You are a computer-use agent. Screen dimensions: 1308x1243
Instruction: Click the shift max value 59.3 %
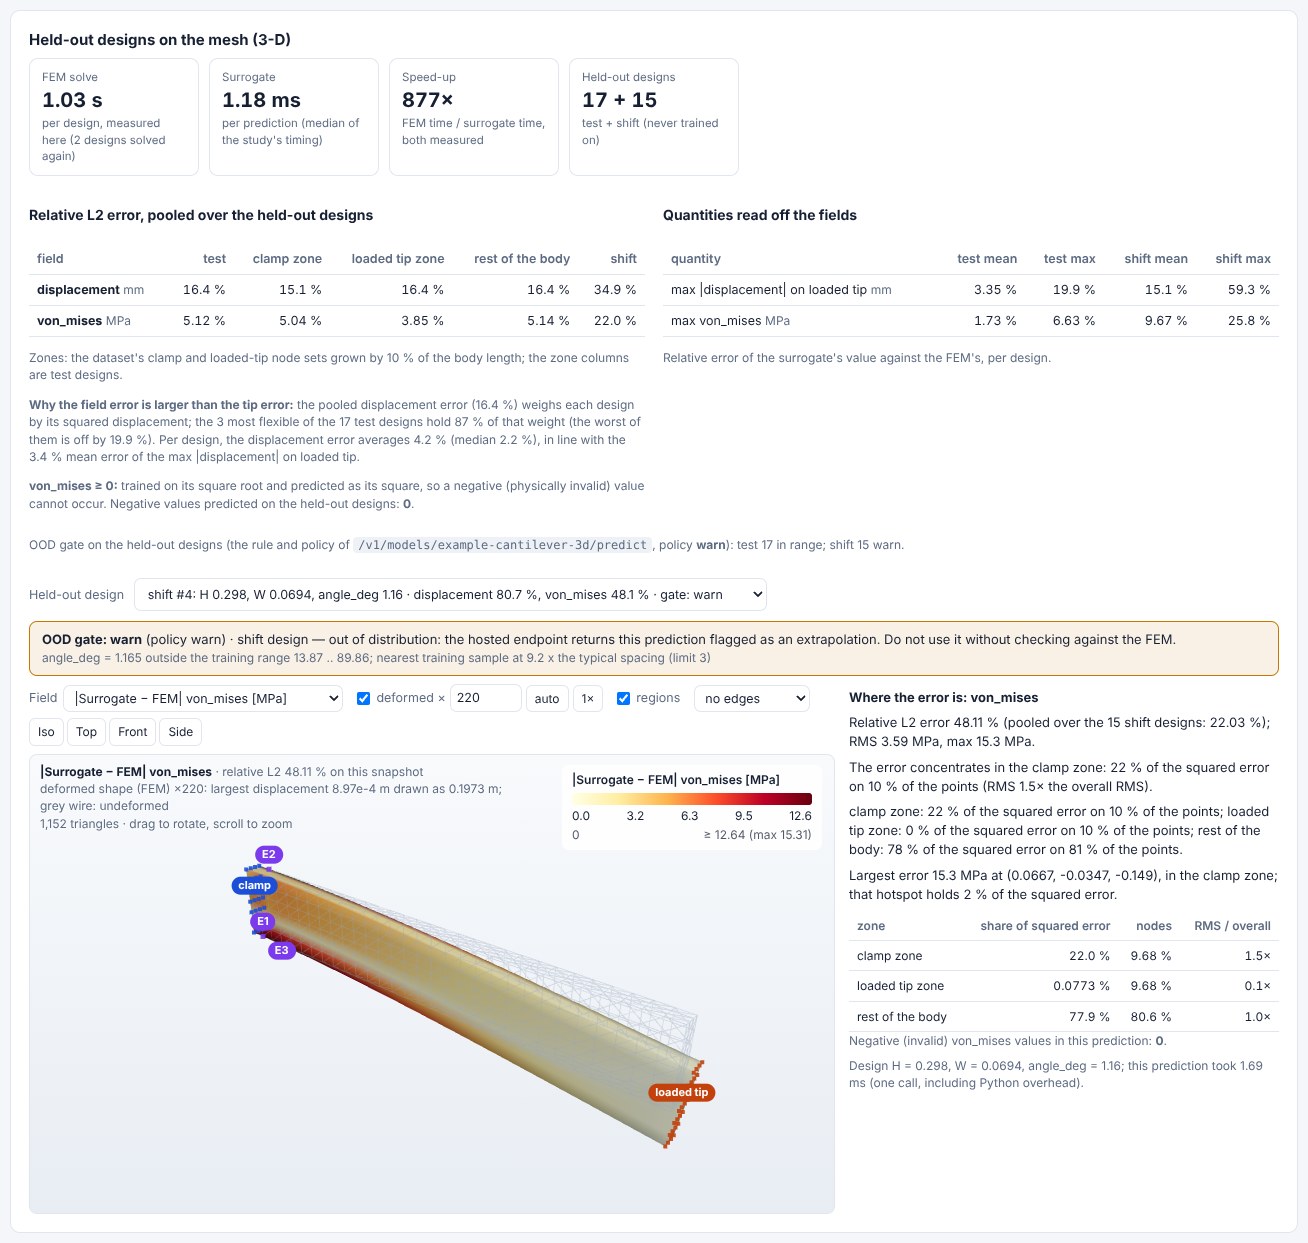tap(1249, 290)
